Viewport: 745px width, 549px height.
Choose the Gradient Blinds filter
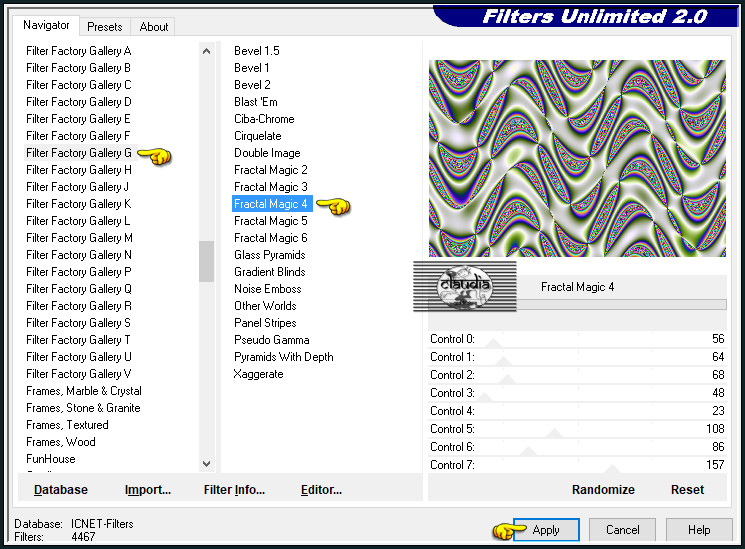[270, 272]
